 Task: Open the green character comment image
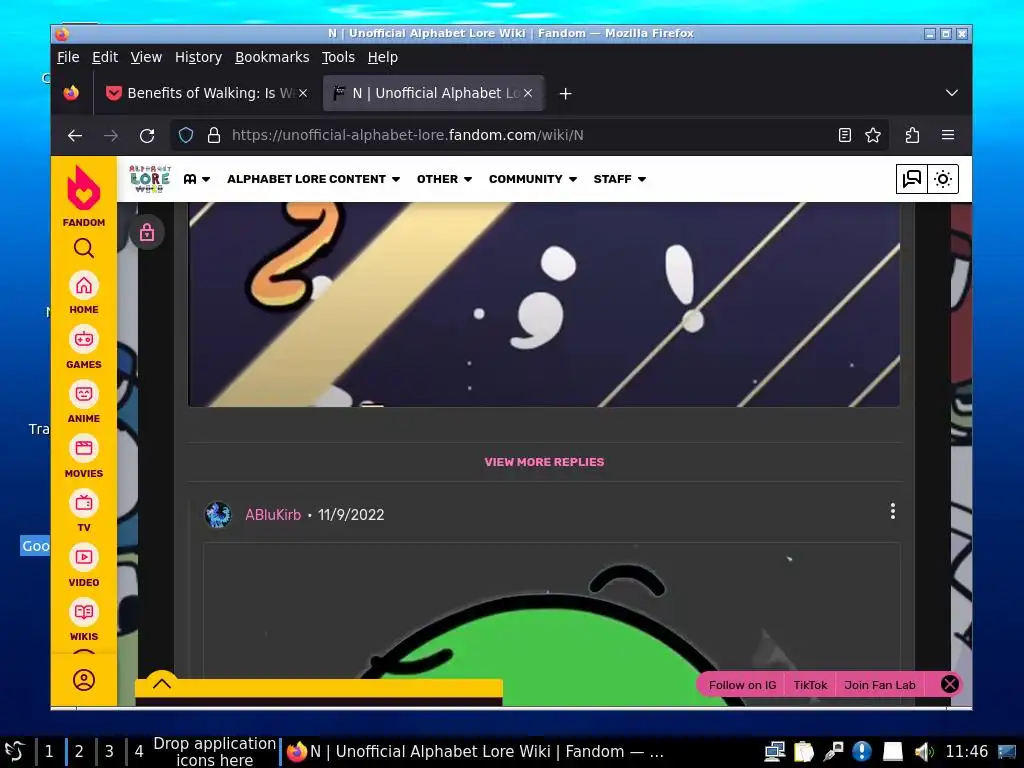551,624
